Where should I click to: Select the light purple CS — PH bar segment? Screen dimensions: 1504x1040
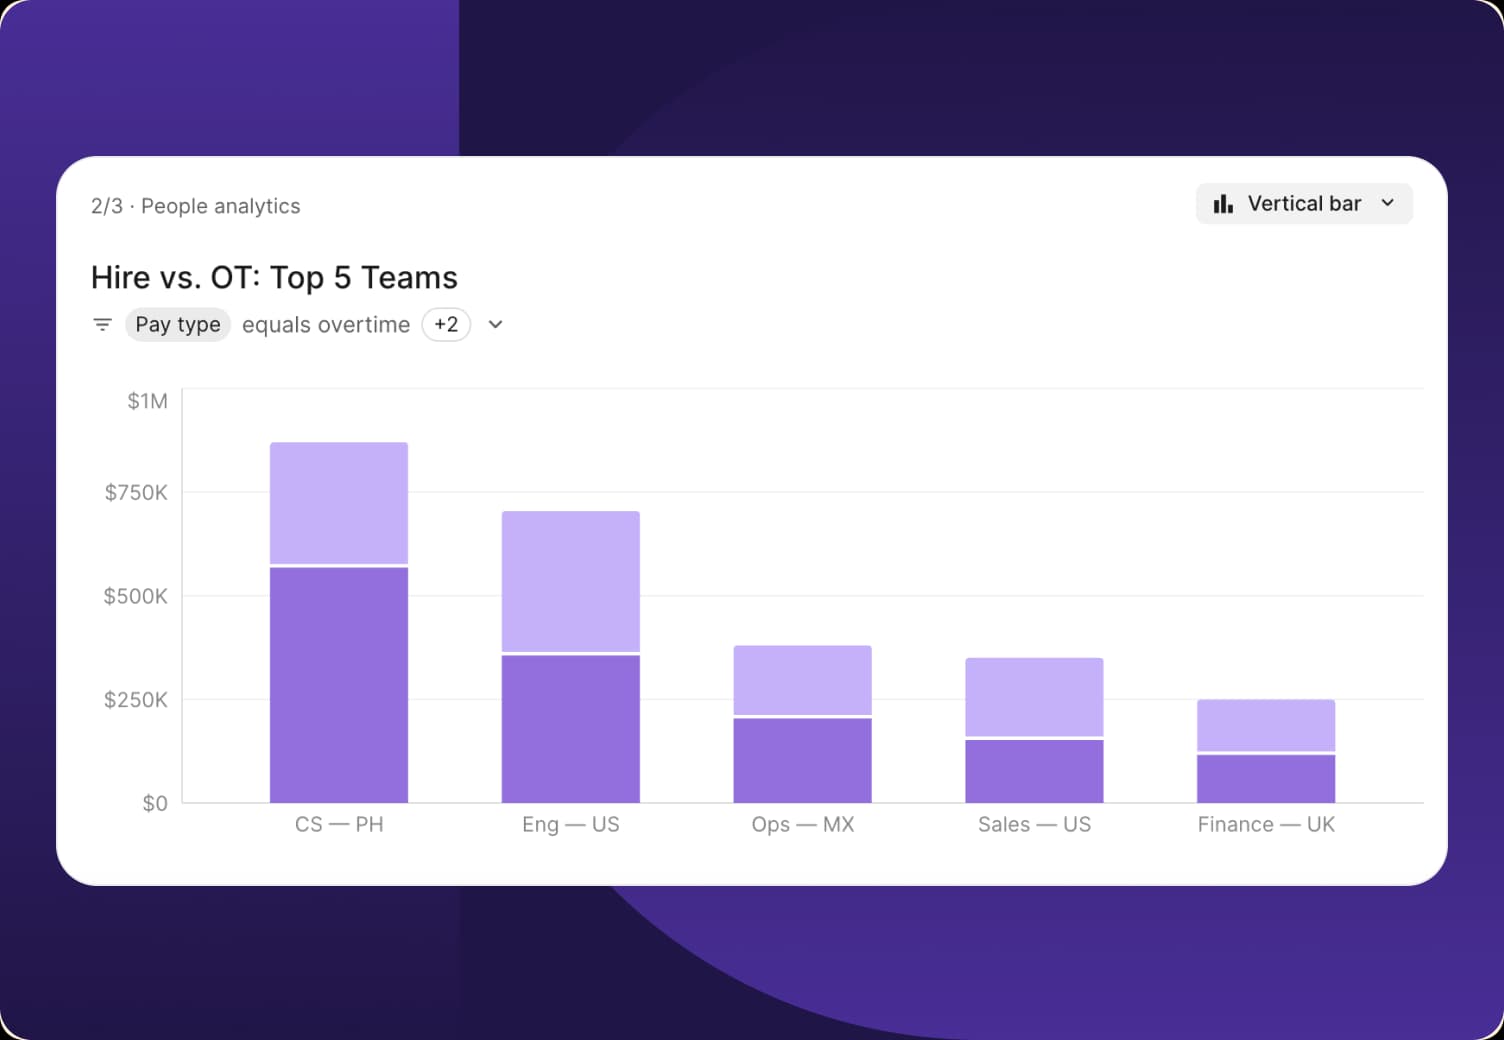(339, 503)
